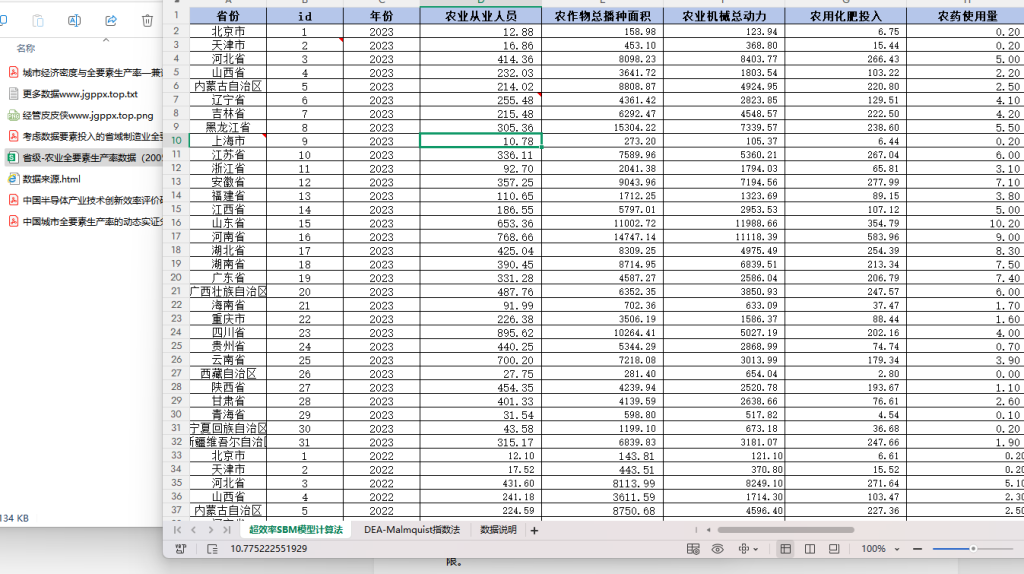Image resolution: width=1024 pixels, height=574 pixels.
Task: Click cell containing 上海市 in row 10
Action: point(228,141)
